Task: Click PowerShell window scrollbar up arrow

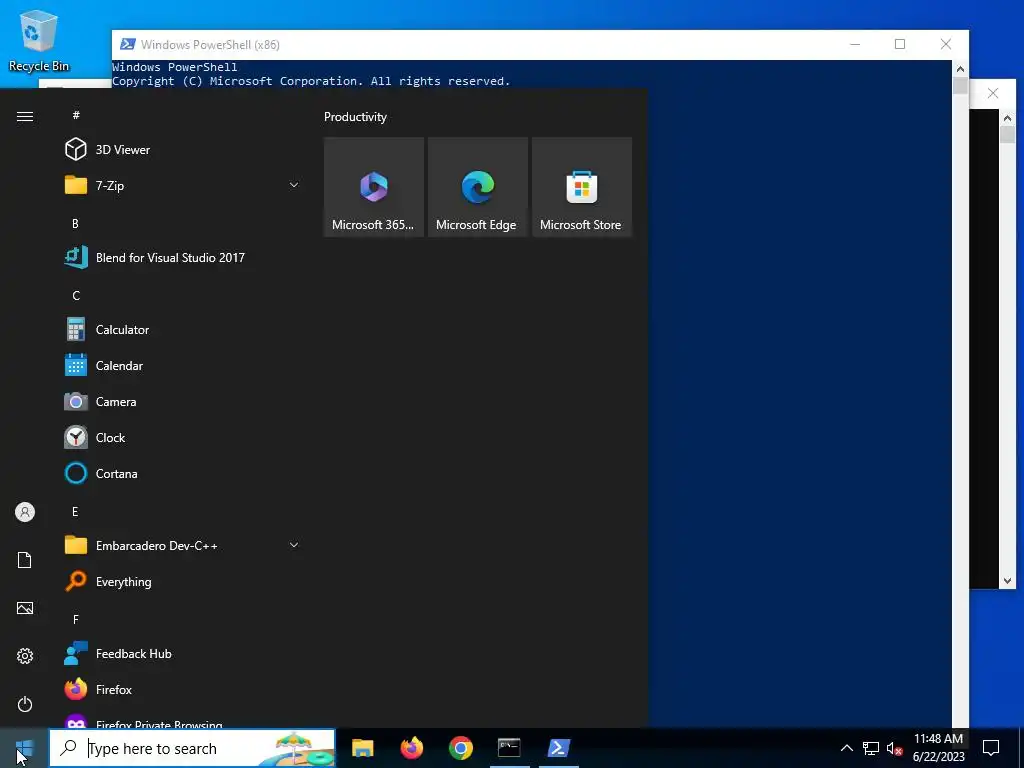Action: pyautogui.click(x=960, y=68)
